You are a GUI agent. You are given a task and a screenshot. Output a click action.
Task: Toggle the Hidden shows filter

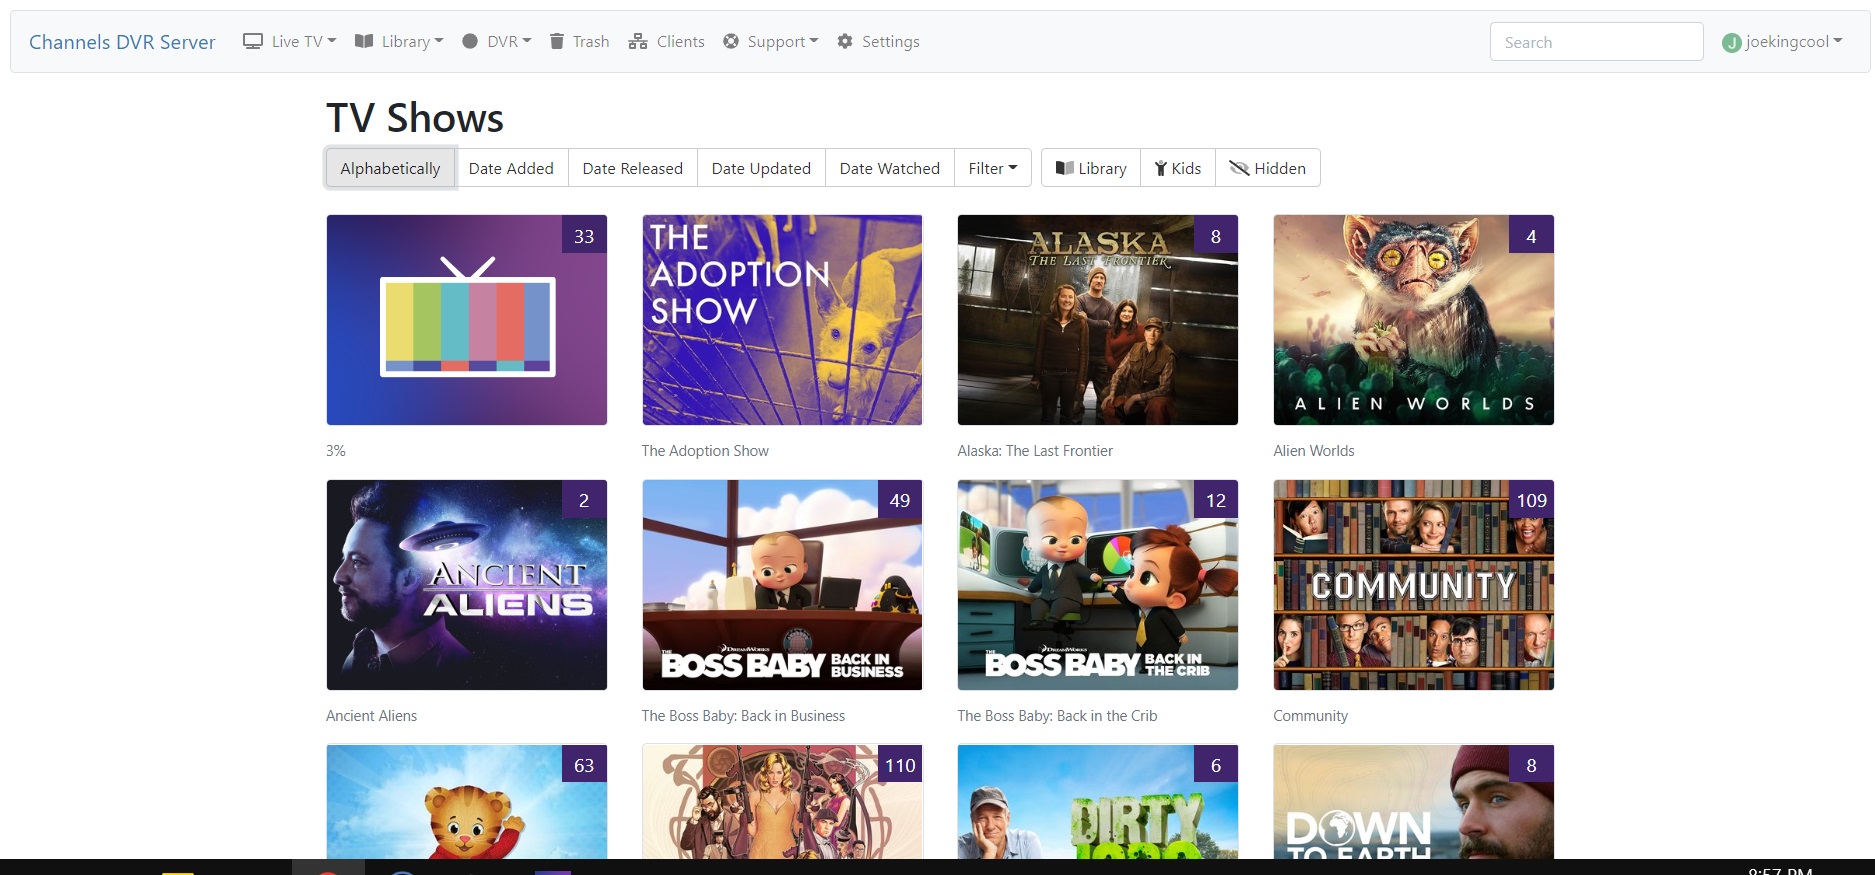pos(1267,168)
